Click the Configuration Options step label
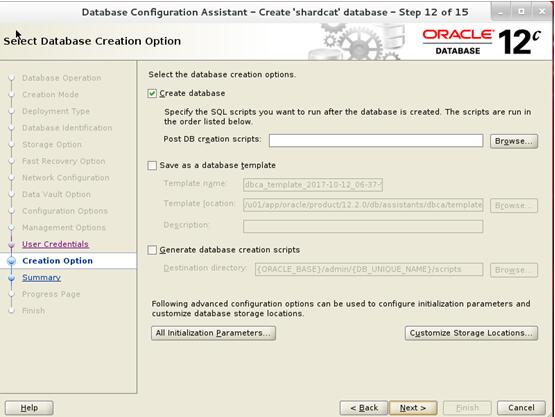Image resolution: width=555 pixels, height=417 pixels. tap(65, 211)
